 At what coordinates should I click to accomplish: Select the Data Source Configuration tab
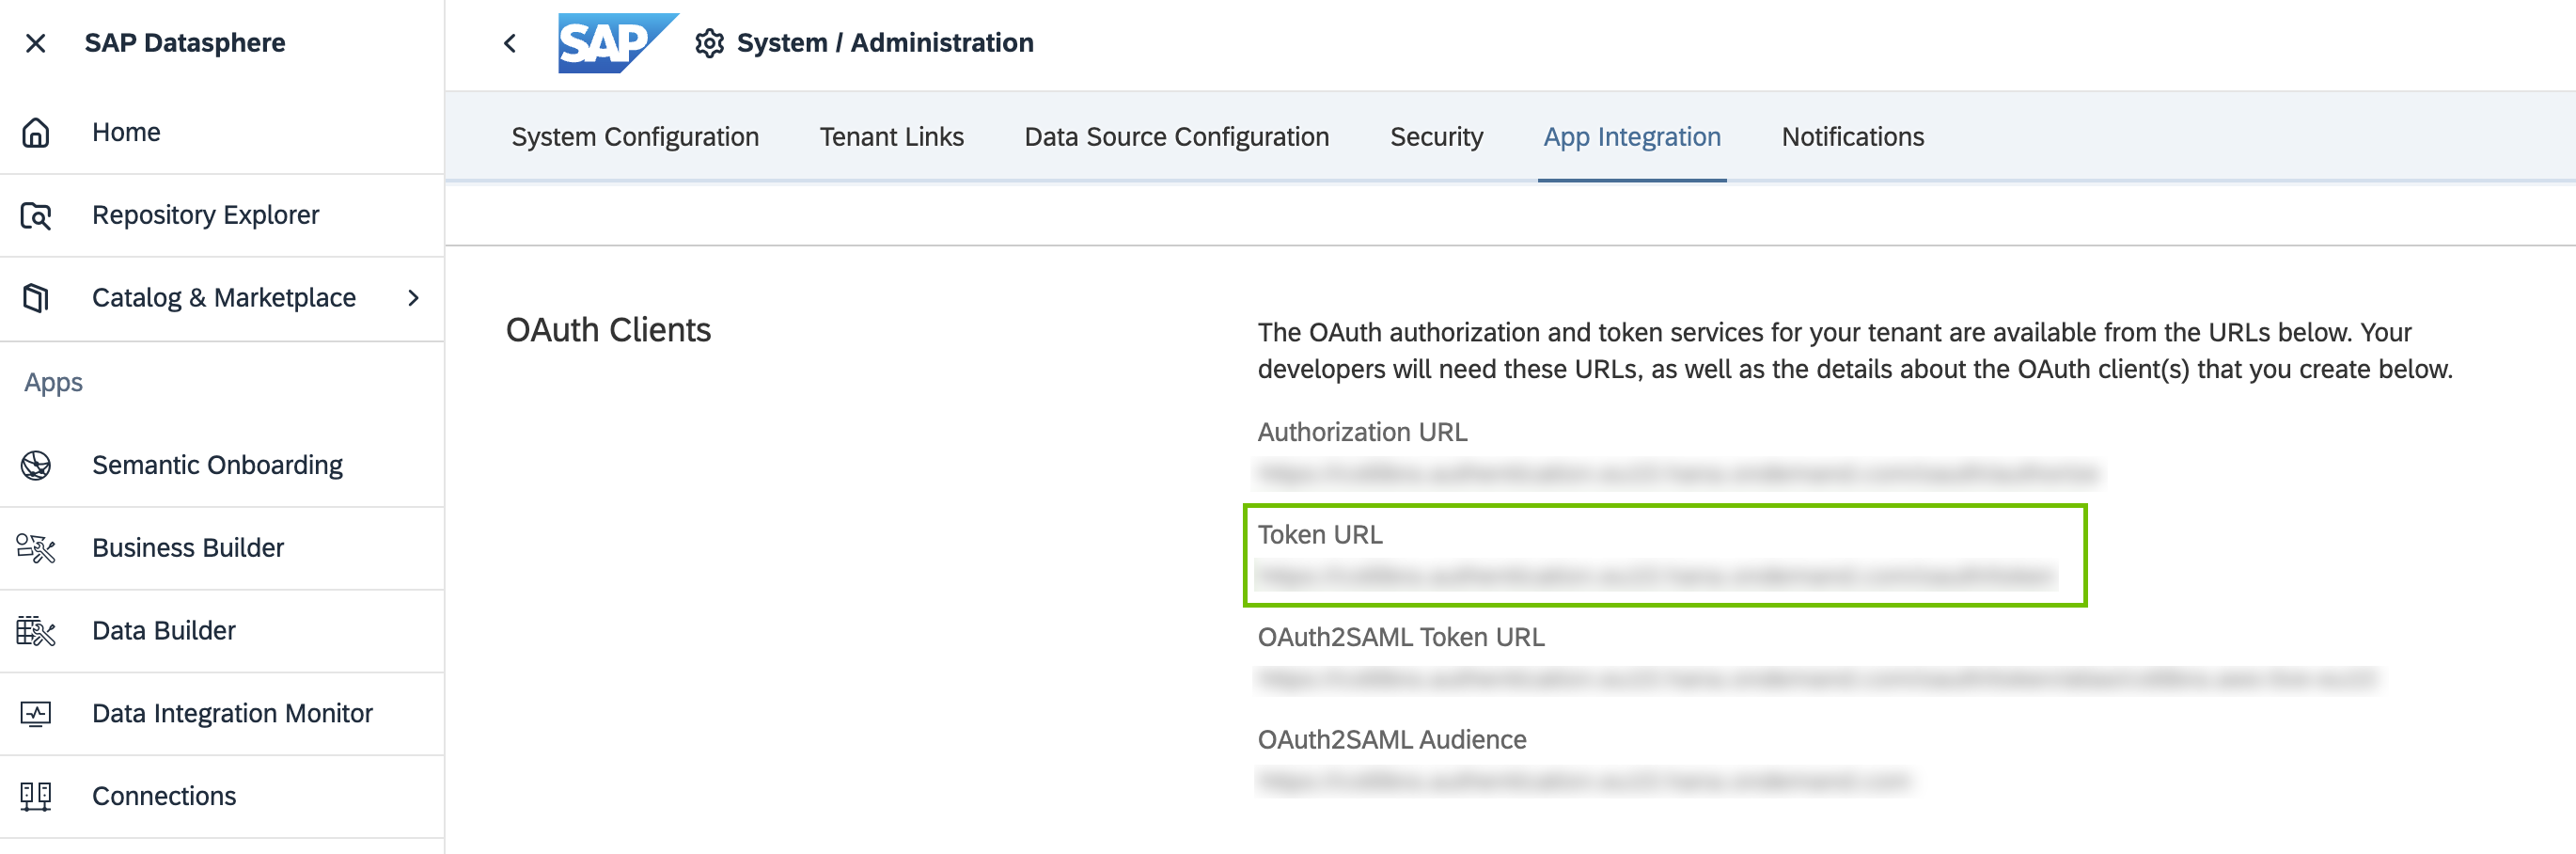pyautogui.click(x=1176, y=137)
